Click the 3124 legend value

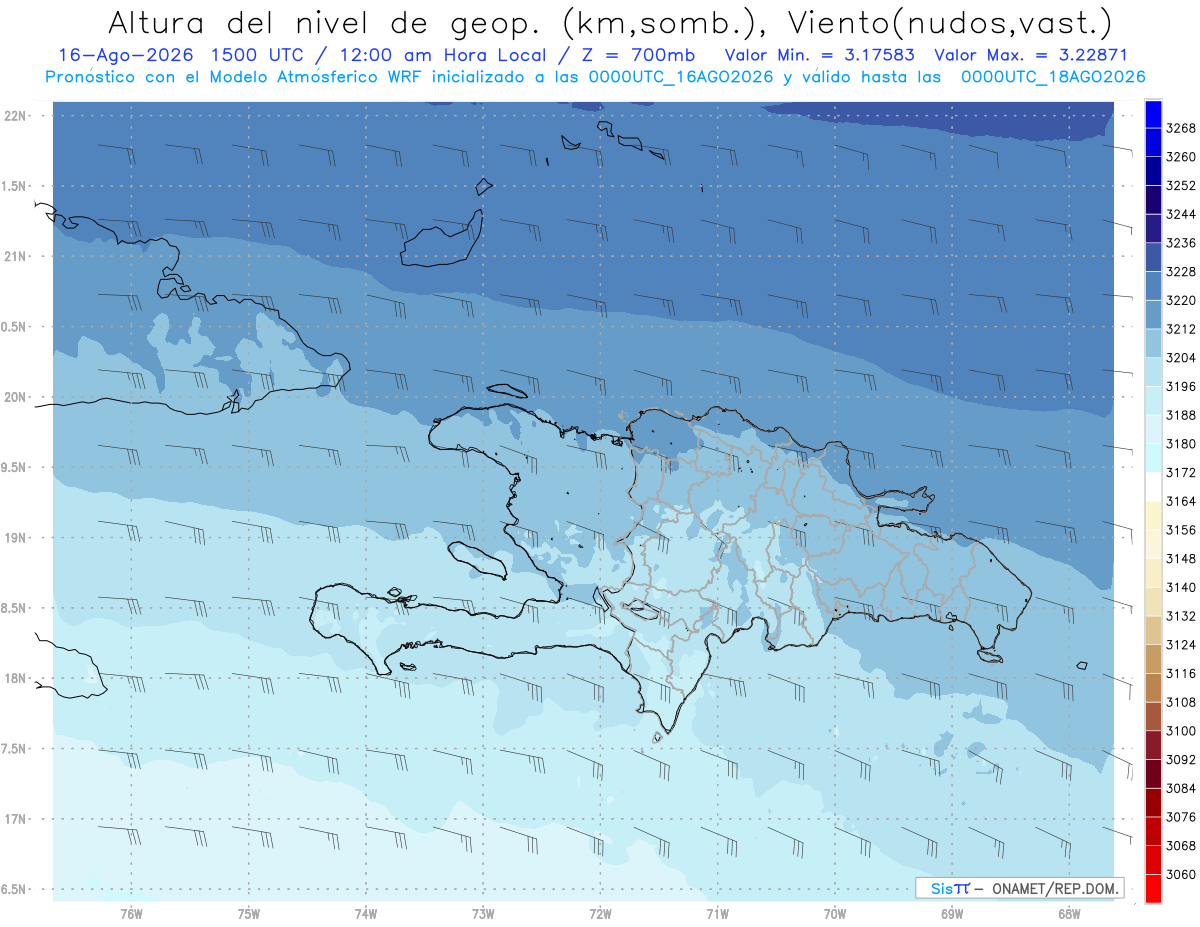[x=1181, y=644]
